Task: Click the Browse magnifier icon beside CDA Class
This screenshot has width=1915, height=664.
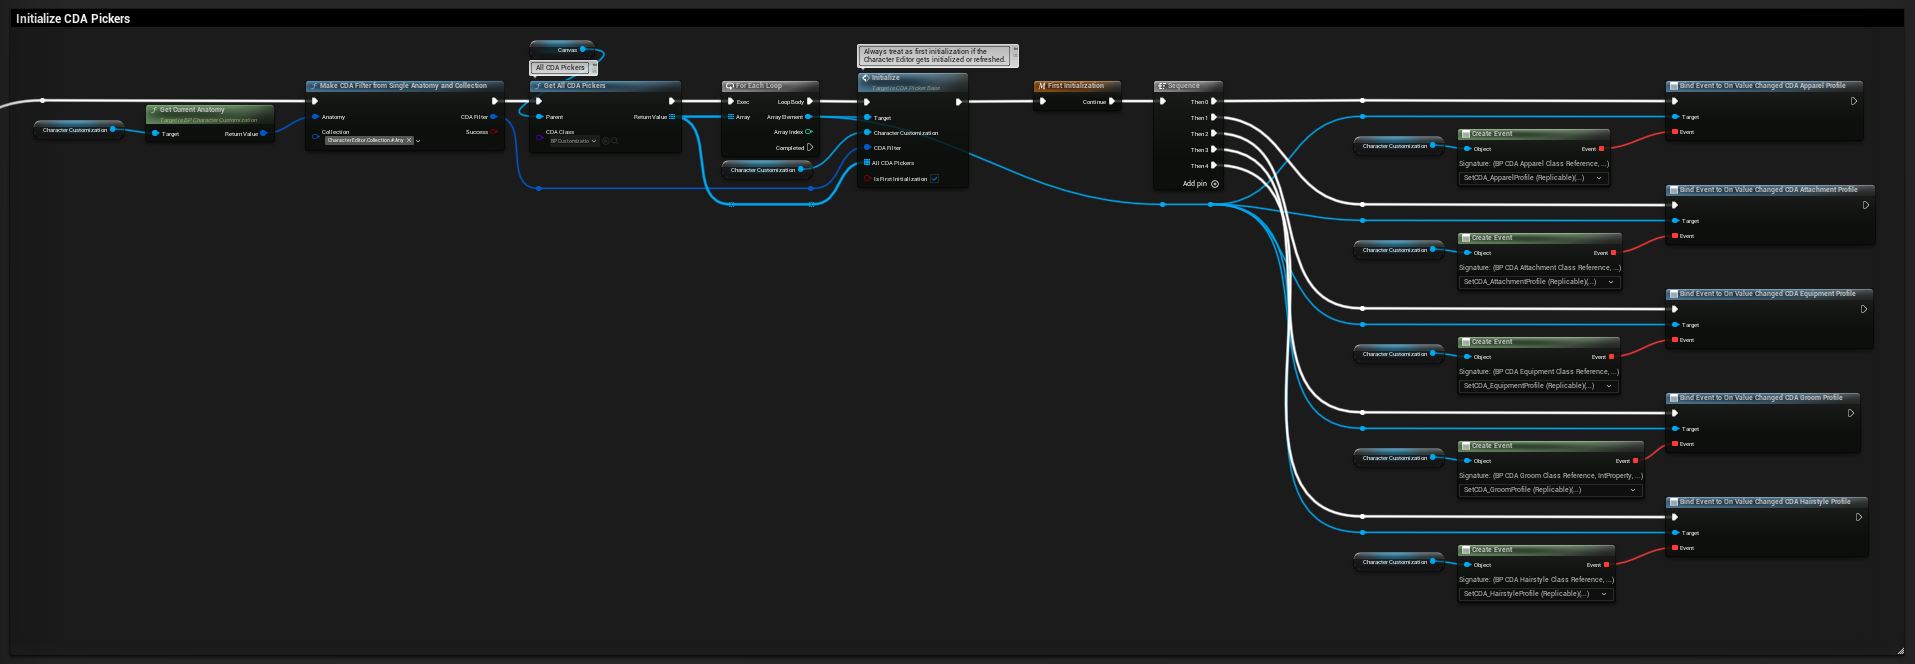Action: (x=614, y=141)
